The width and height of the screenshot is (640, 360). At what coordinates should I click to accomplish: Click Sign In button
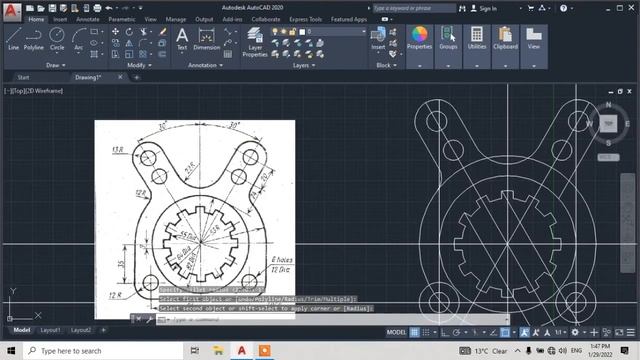(484, 8)
